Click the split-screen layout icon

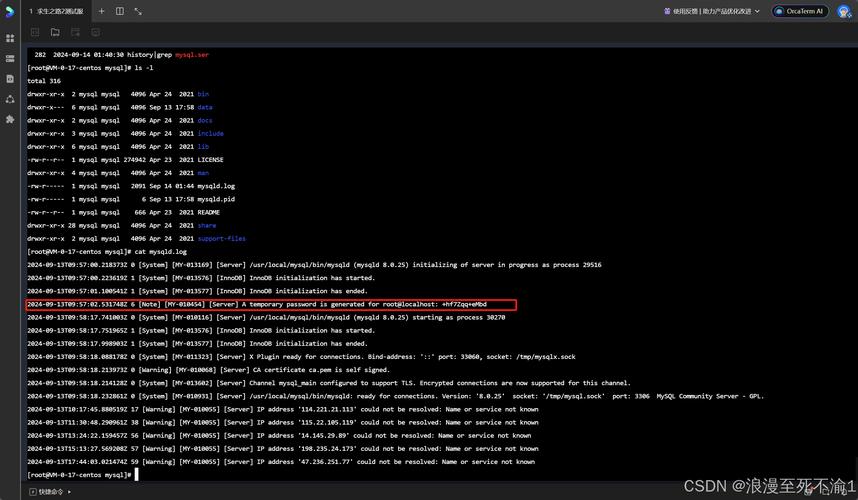click(119, 11)
